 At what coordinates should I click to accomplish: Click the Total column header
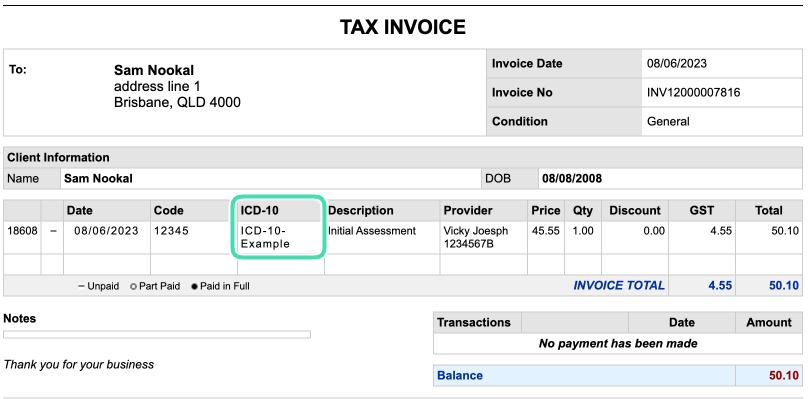769,210
